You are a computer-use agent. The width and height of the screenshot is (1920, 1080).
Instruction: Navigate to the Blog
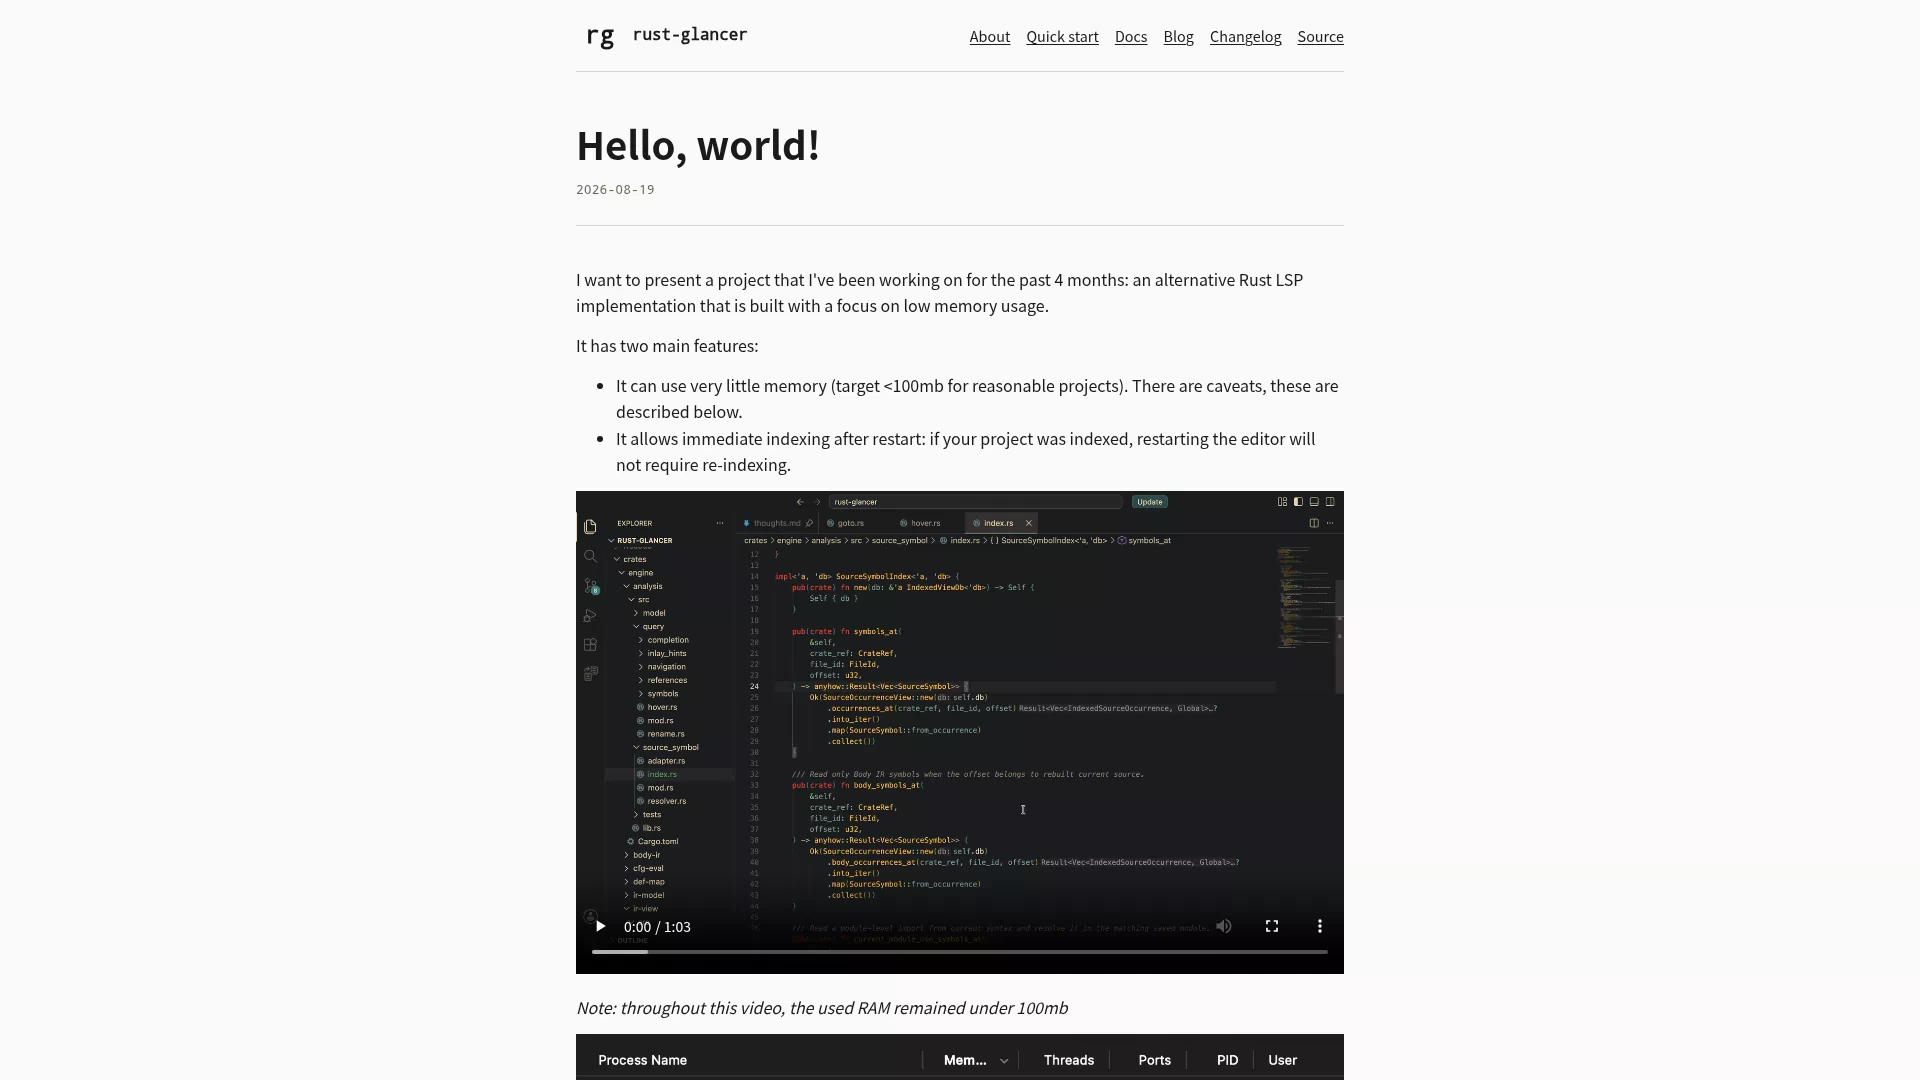coord(1178,37)
